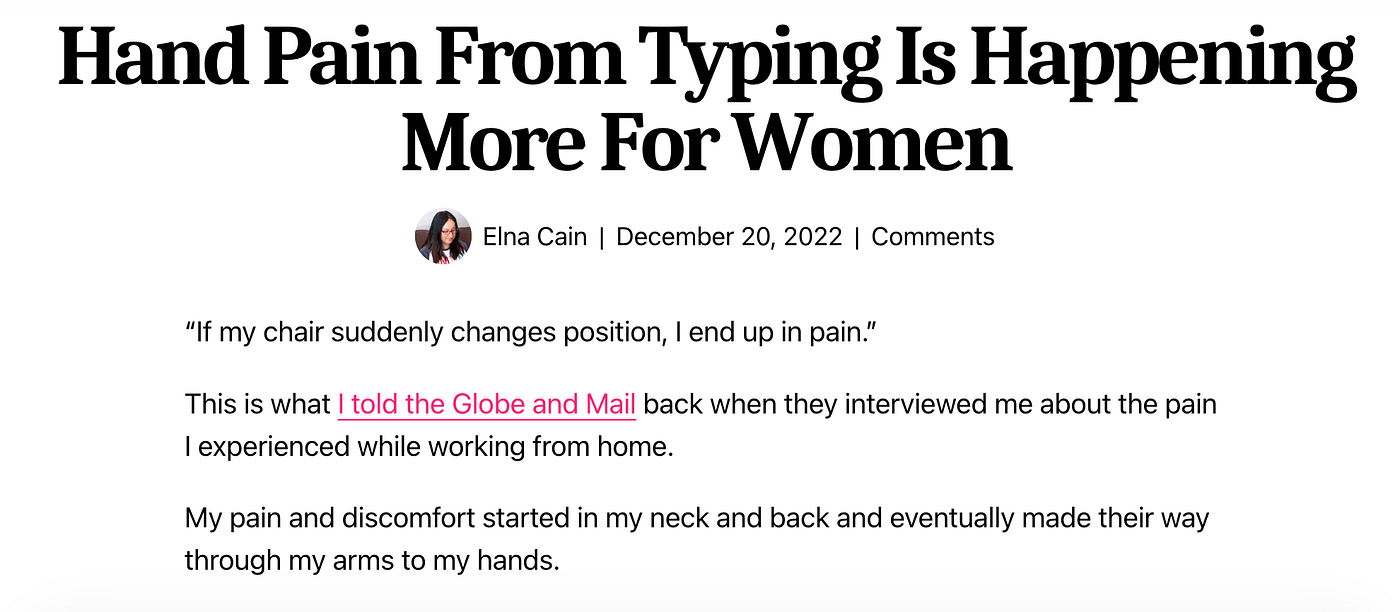The image size is (1400, 612).
Task: Click the line "I experienced while working from home."
Action: [x=430, y=446]
